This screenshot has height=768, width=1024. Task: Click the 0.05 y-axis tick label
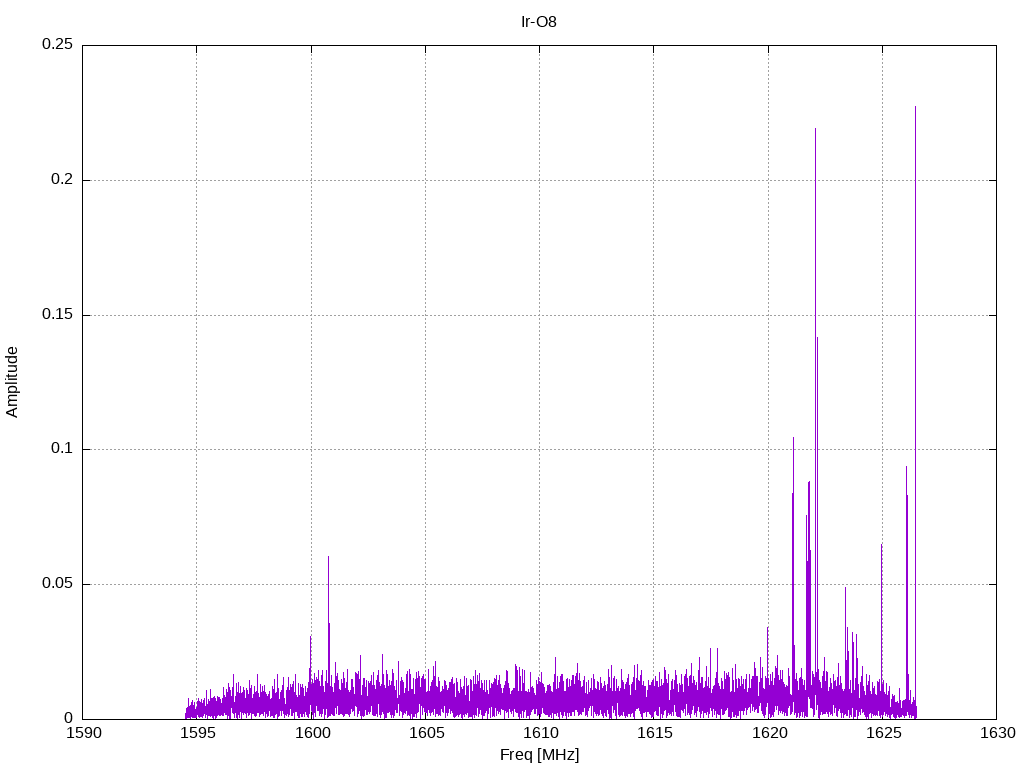[57, 584]
